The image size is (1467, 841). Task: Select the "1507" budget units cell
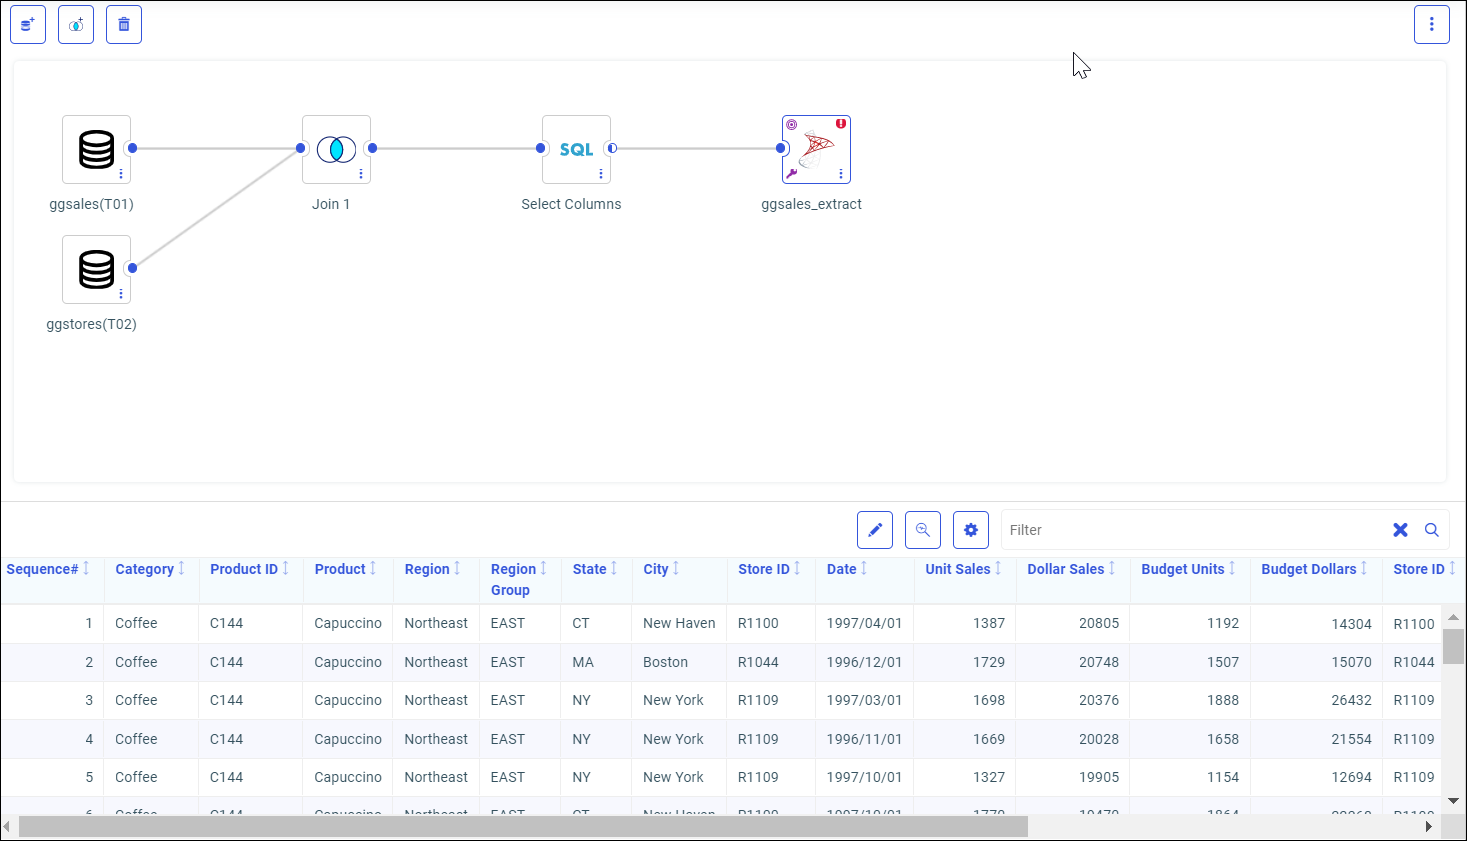(x=1223, y=662)
